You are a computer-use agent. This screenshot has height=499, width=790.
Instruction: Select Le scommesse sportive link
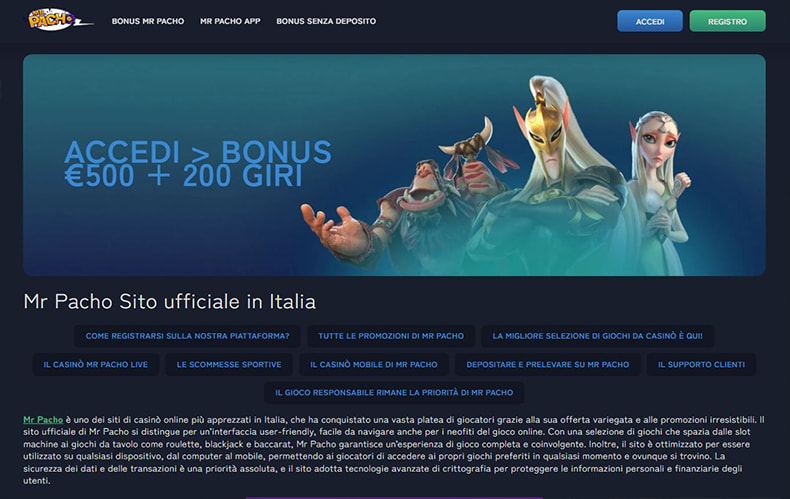pyautogui.click(x=229, y=364)
